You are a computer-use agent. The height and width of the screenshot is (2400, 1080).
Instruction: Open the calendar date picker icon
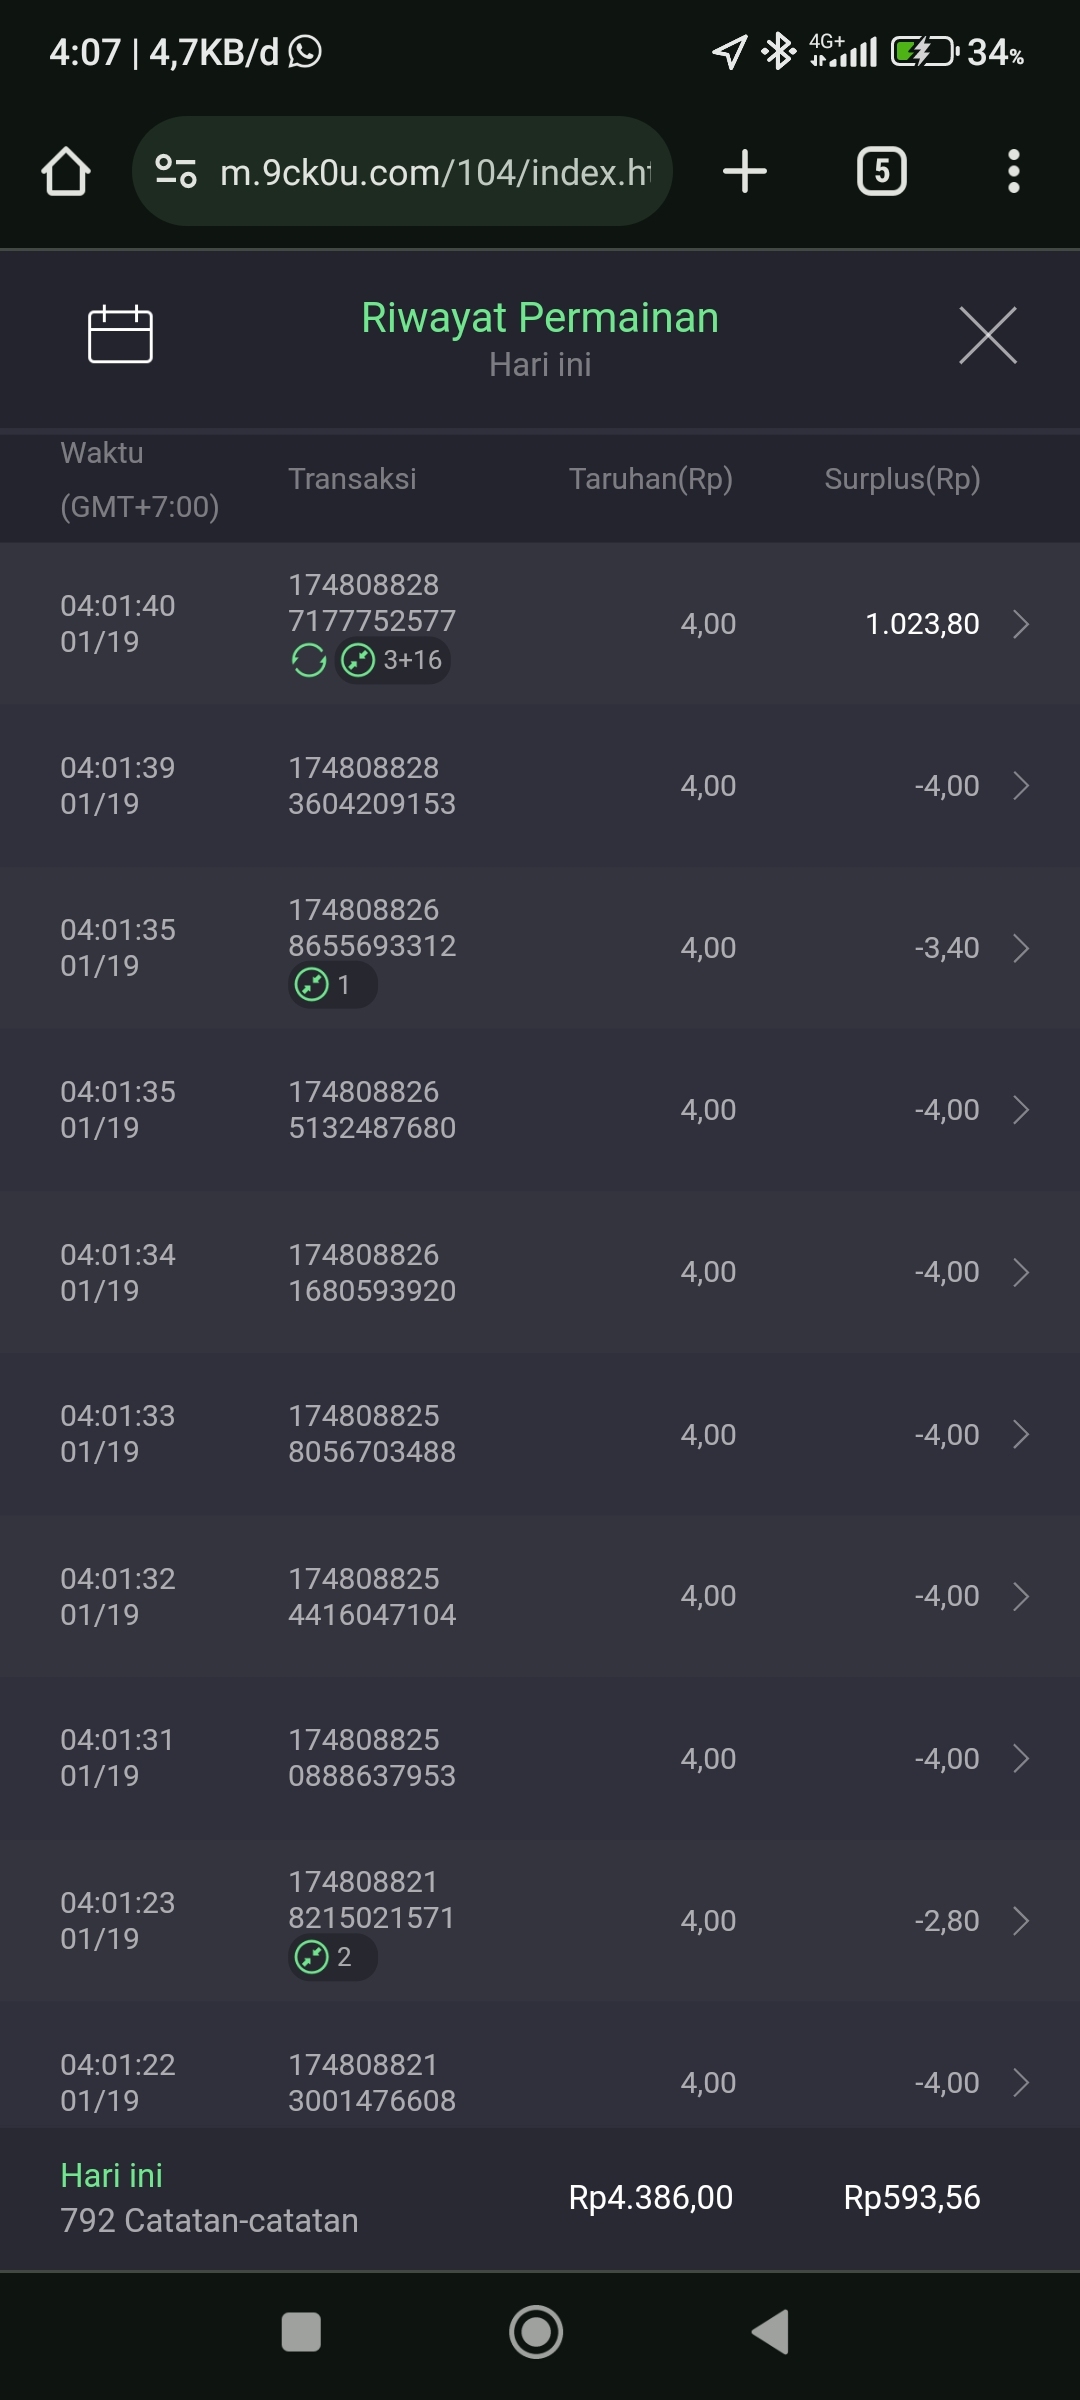click(x=120, y=334)
